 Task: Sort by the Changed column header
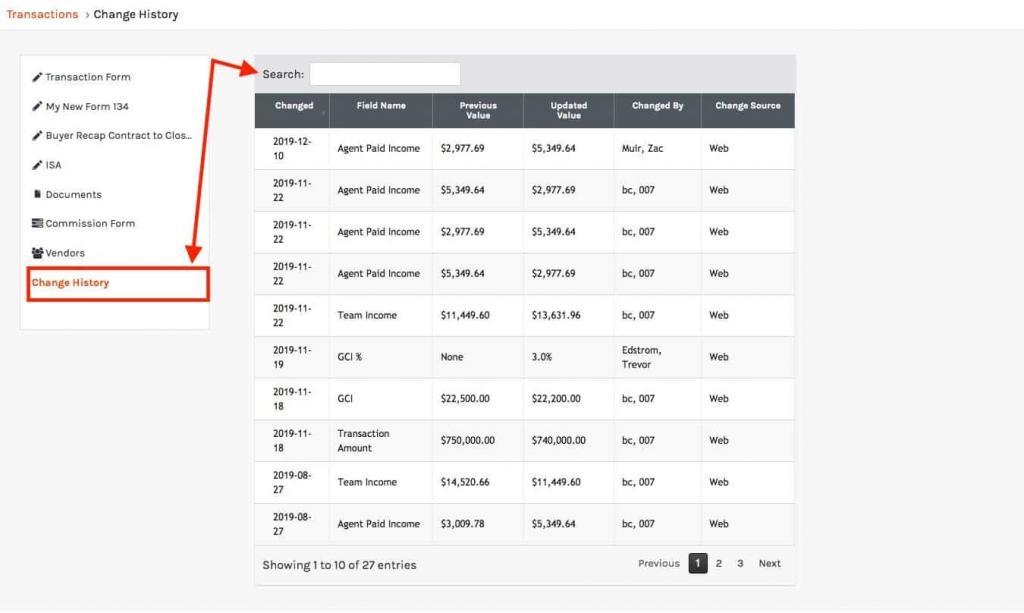[292, 110]
